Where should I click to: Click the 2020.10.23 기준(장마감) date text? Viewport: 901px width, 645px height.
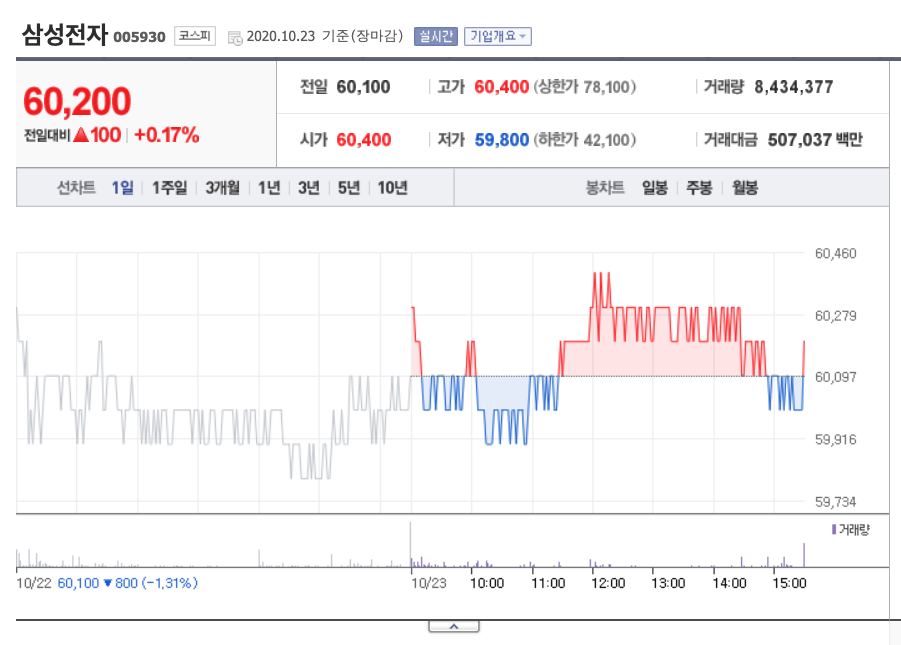pos(325,36)
